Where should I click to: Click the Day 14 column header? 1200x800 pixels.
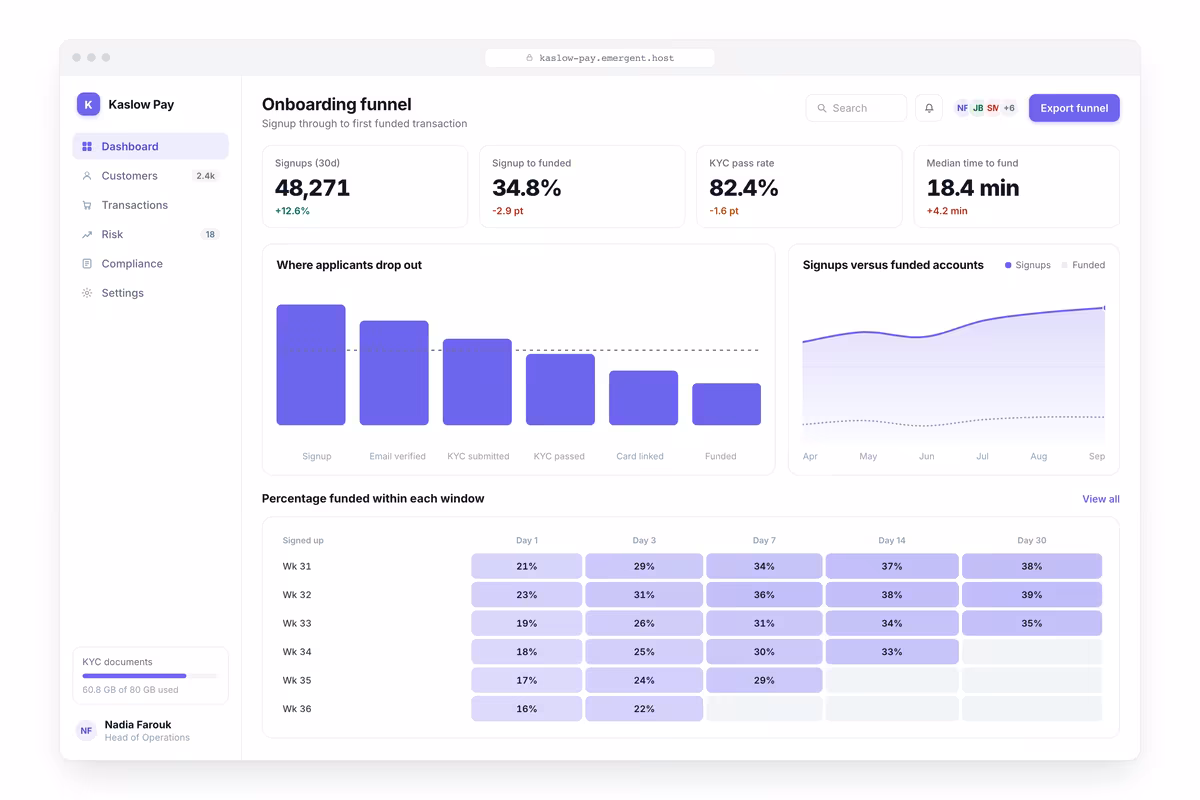[892, 540]
